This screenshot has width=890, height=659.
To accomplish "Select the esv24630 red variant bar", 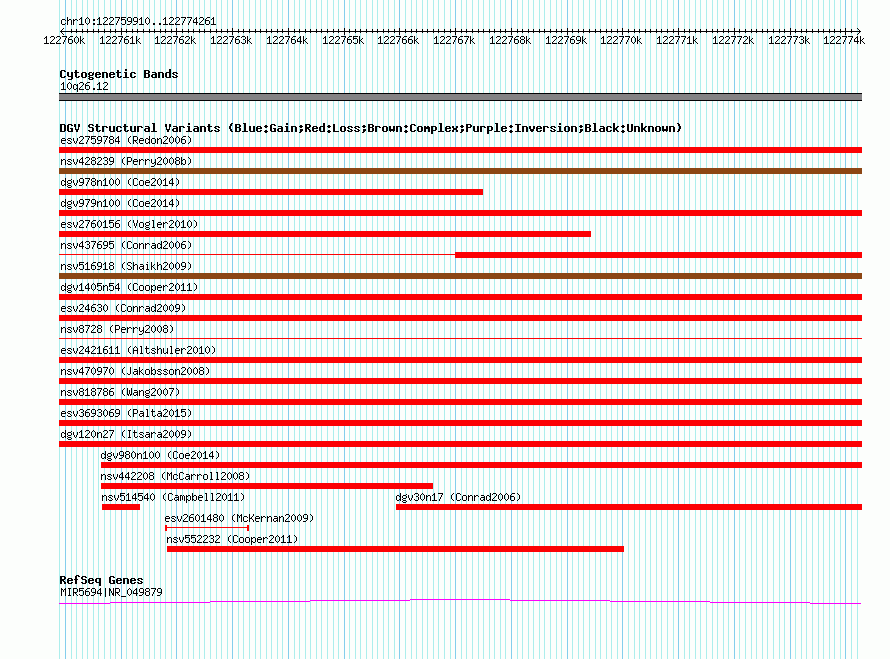I will 460,318.
